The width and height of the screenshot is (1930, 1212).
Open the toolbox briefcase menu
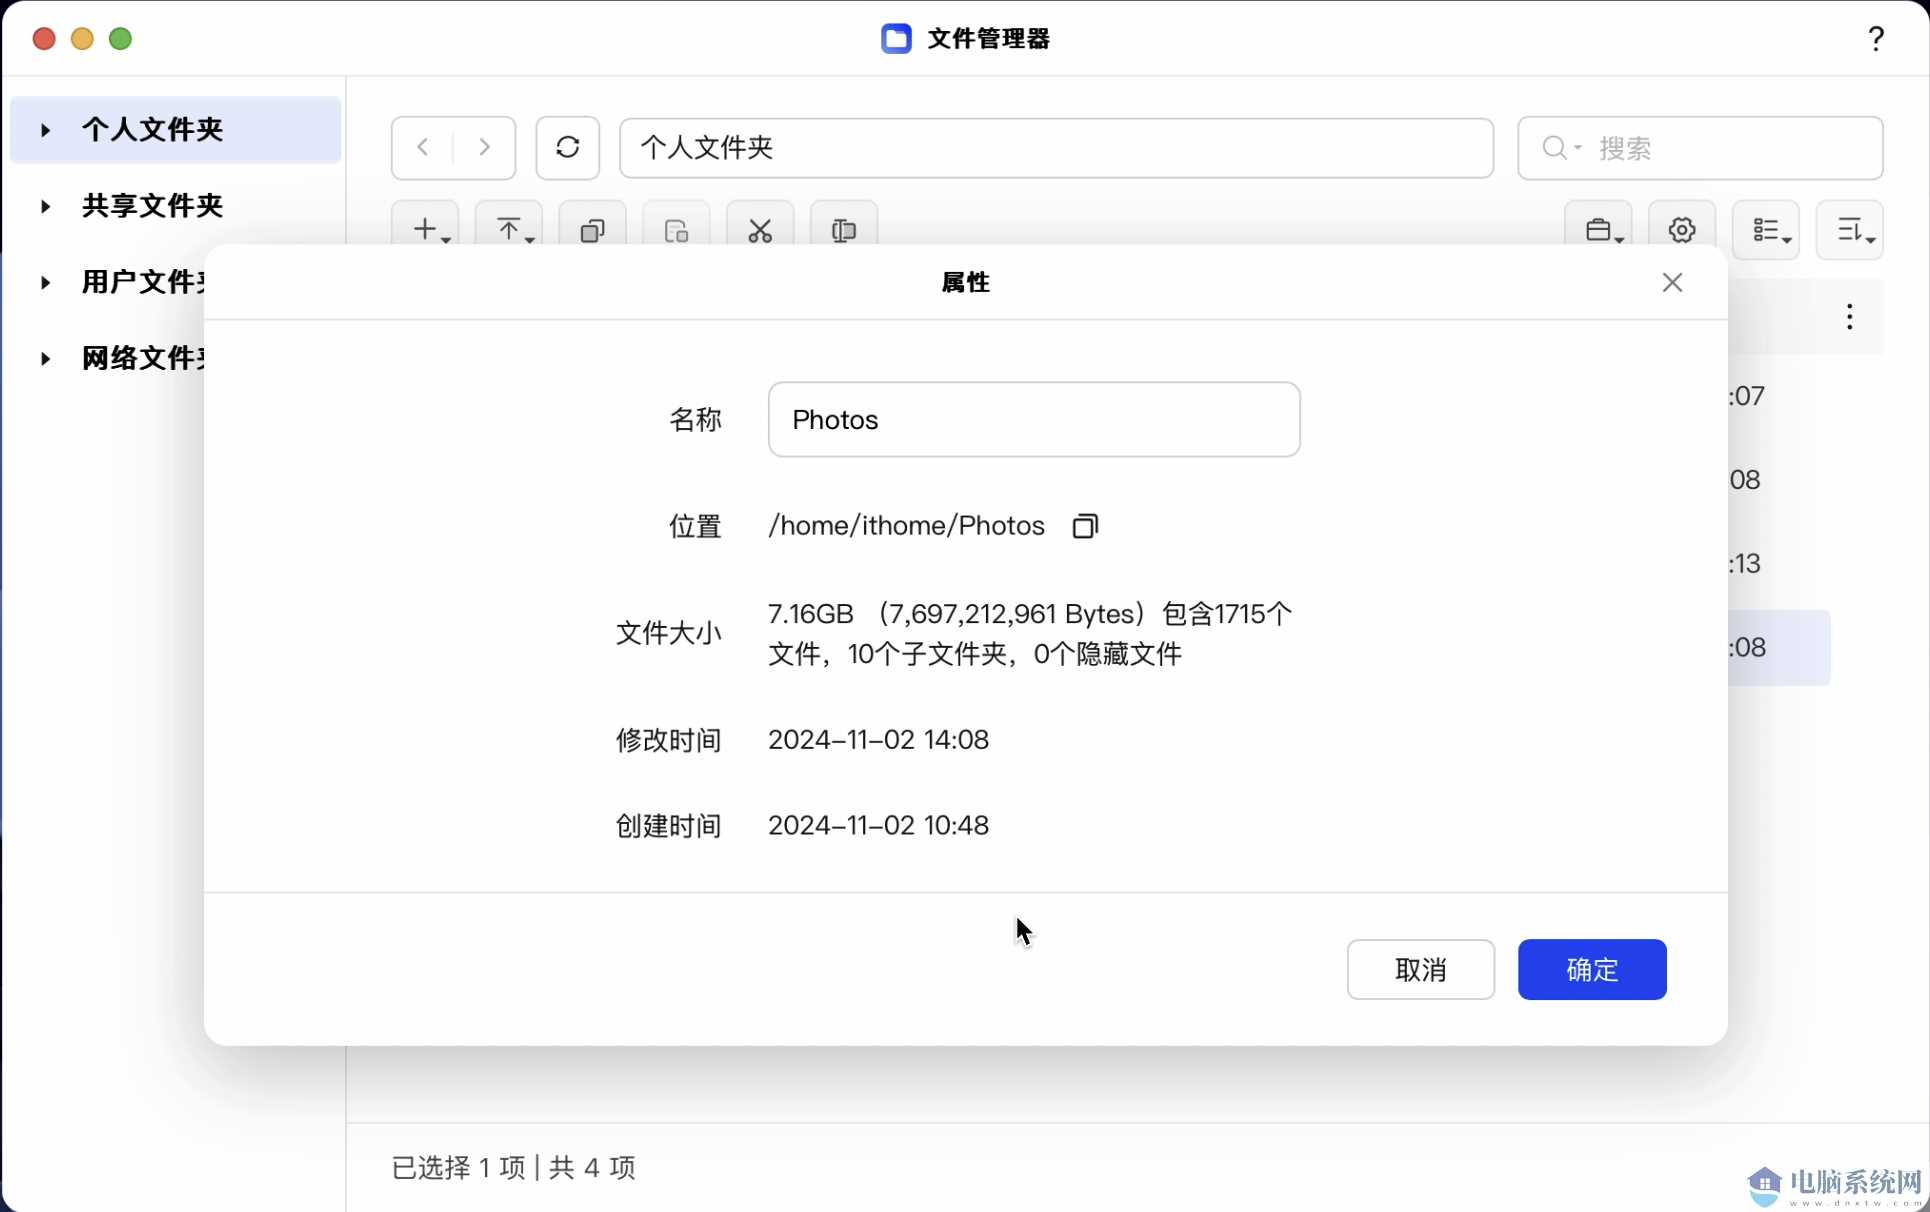[1599, 230]
